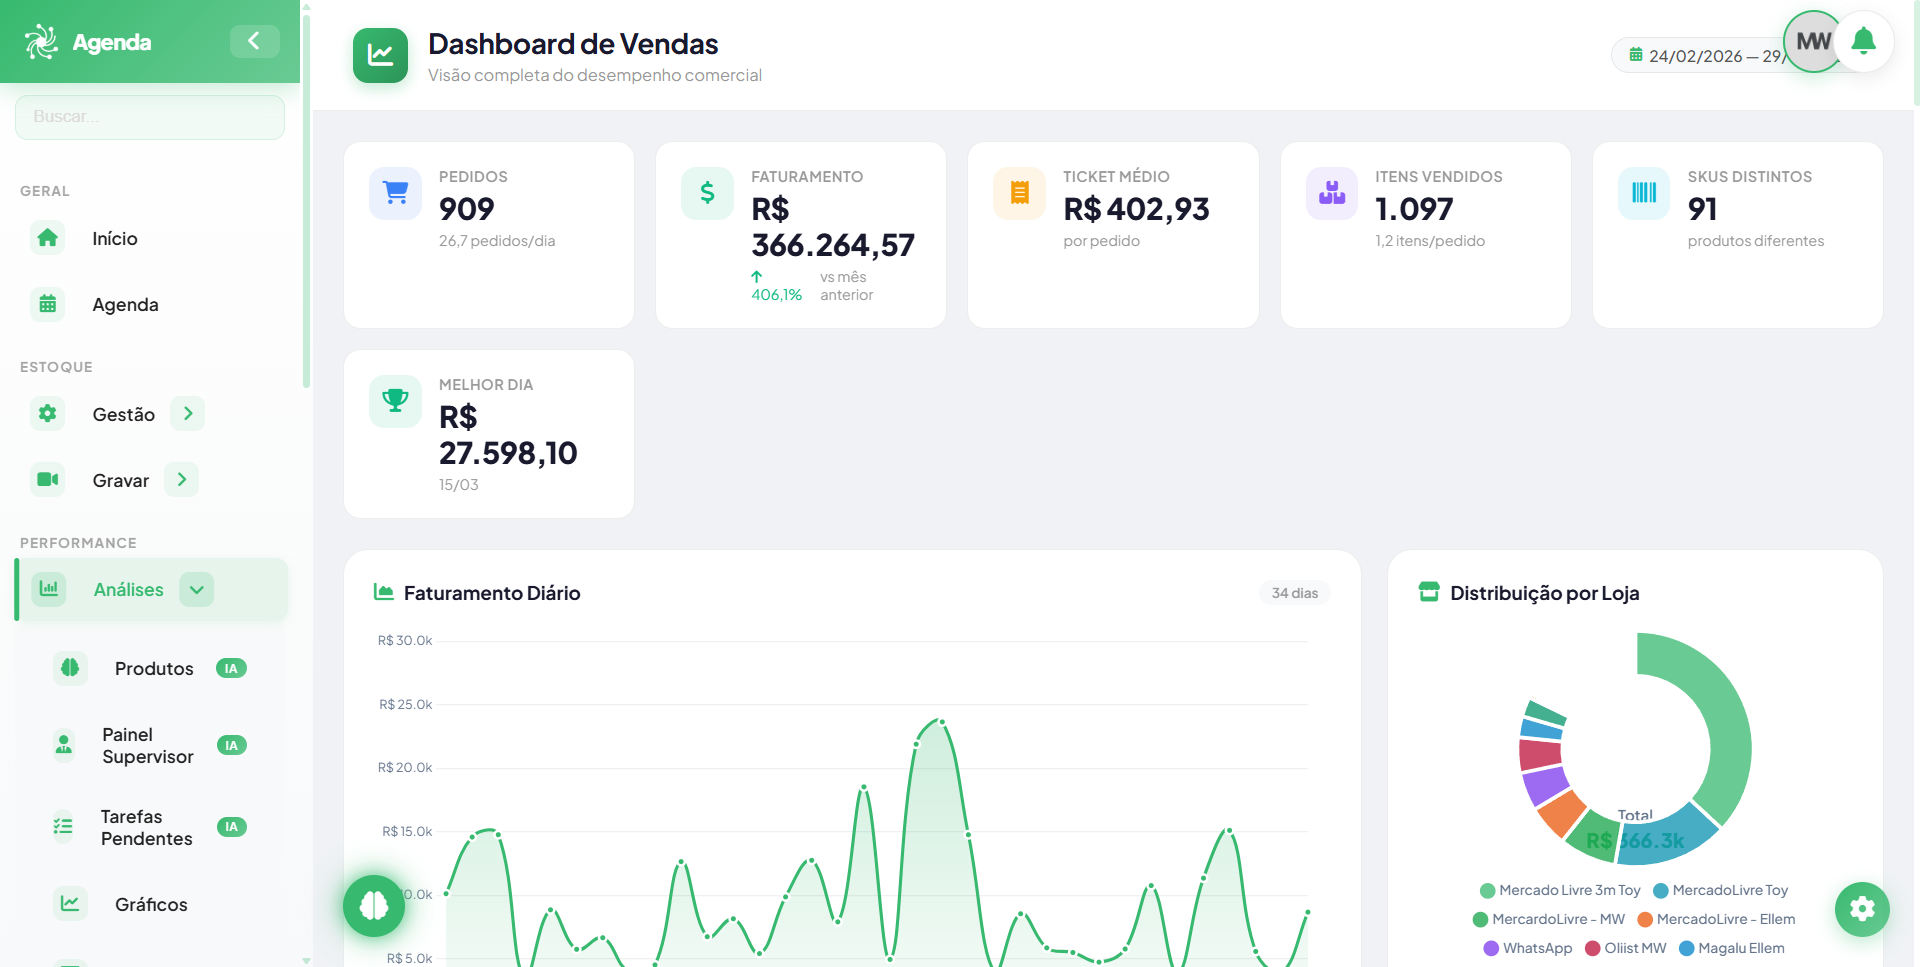Click the Faturamento Diário area chart icon

[x=383, y=592]
